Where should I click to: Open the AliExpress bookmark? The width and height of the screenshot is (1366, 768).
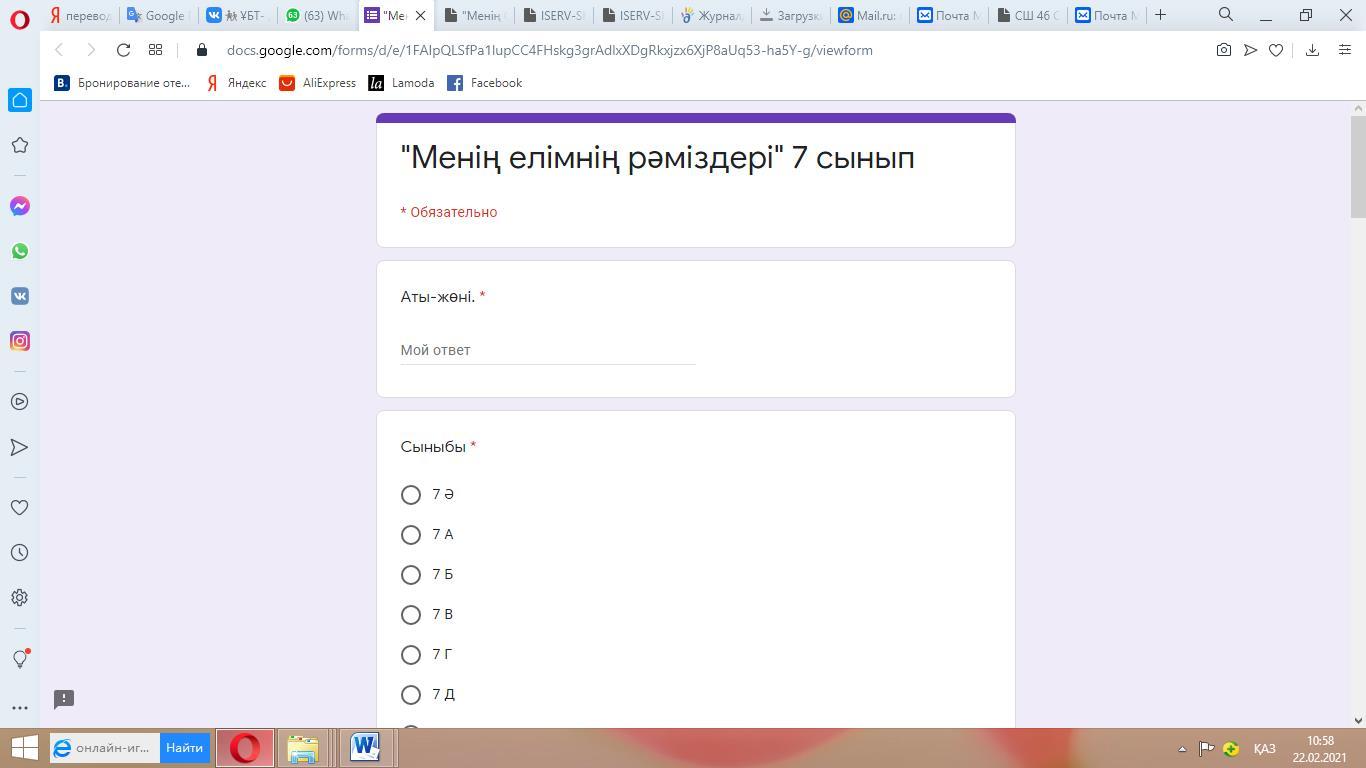(318, 83)
